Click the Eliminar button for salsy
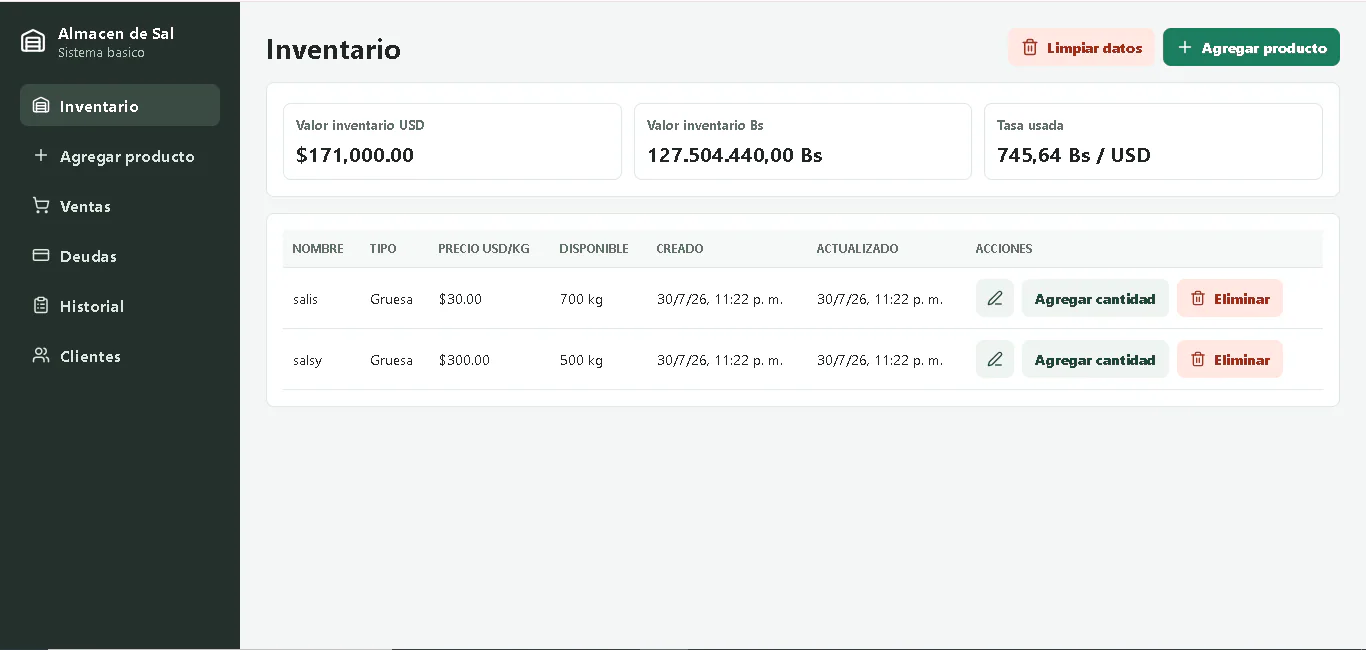The width and height of the screenshot is (1366, 650). click(x=1230, y=359)
